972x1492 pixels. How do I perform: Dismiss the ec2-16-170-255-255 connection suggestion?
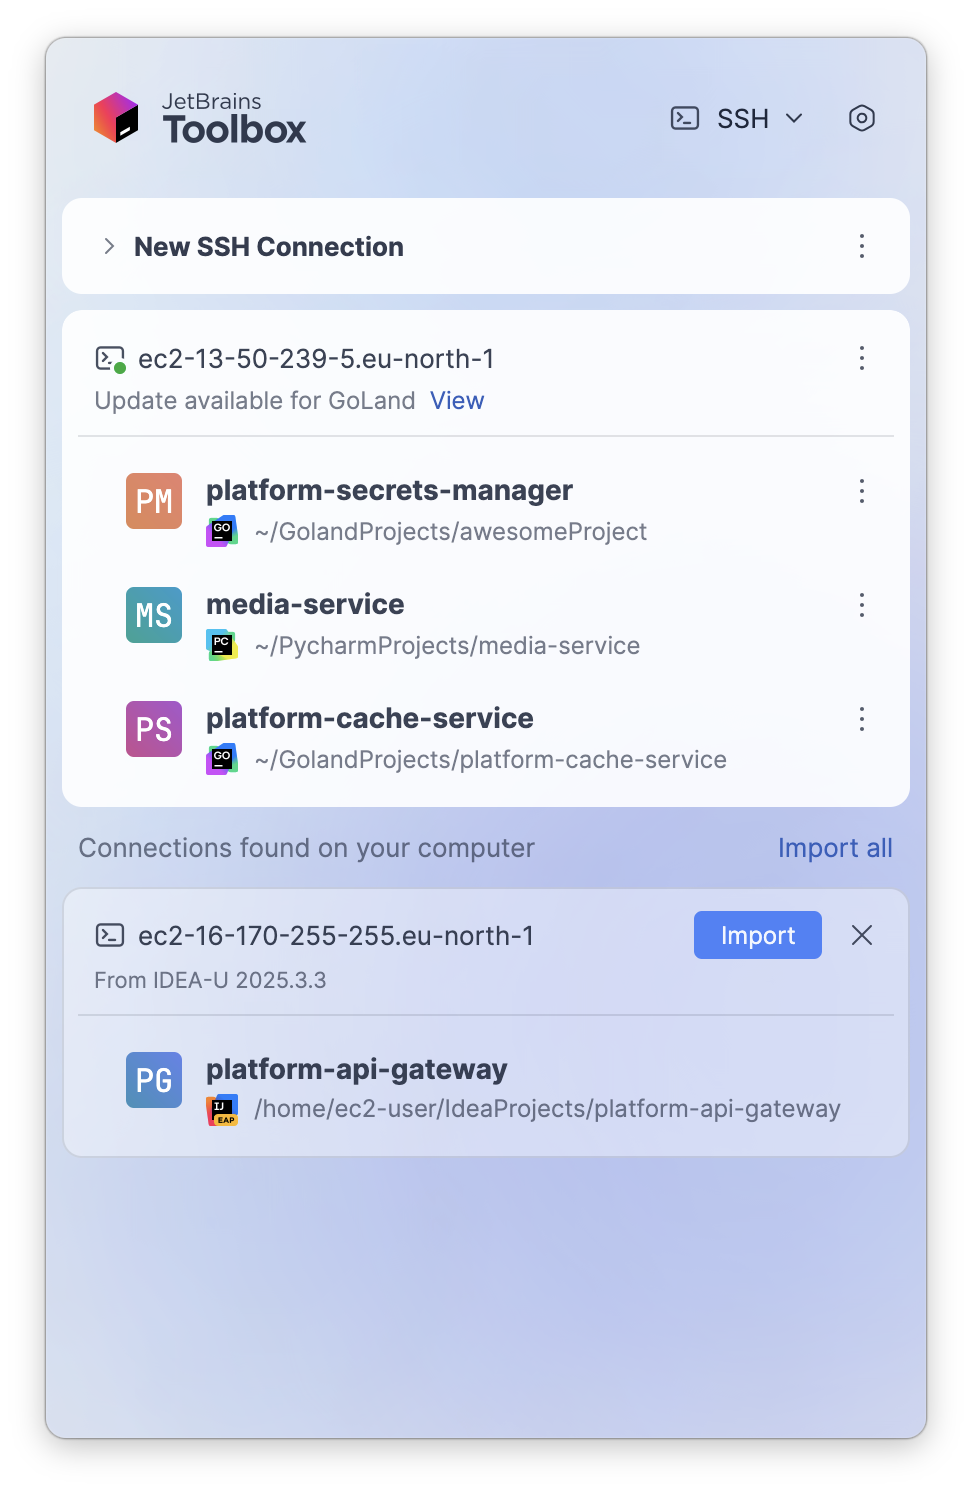point(861,935)
